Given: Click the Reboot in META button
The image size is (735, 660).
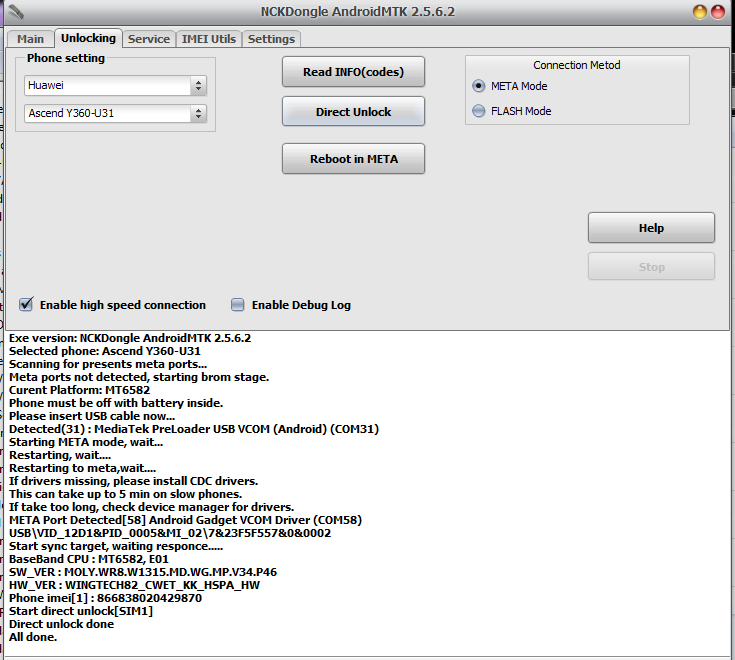Looking at the screenshot, I should (353, 159).
